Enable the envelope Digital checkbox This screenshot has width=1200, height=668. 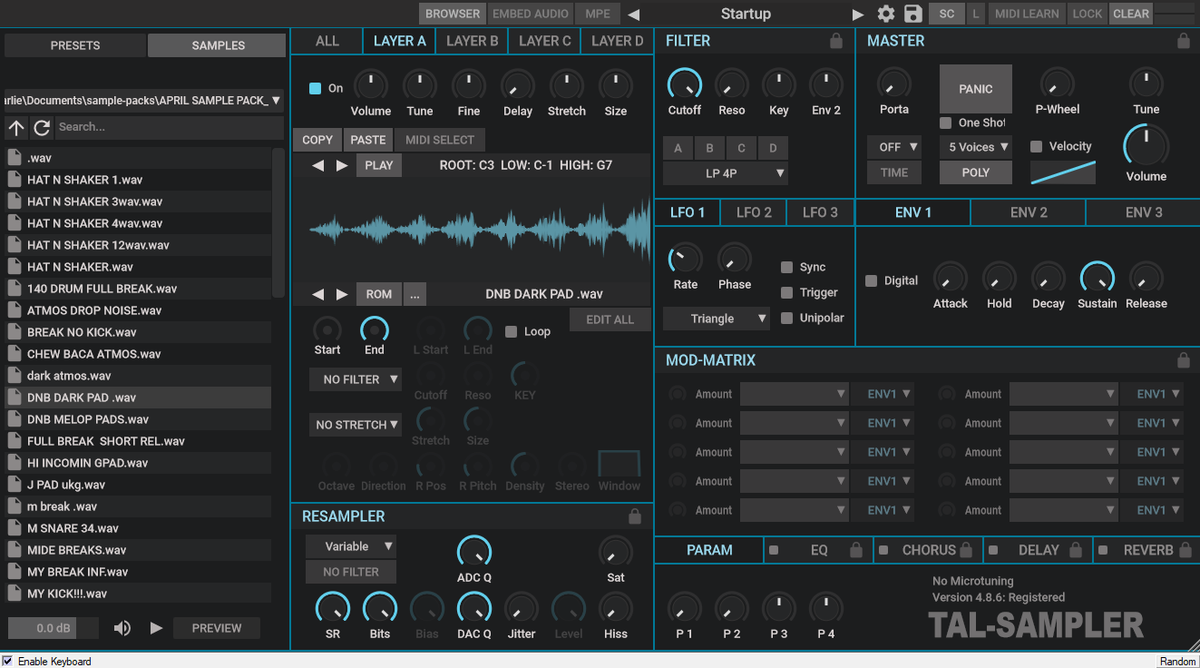(x=871, y=280)
